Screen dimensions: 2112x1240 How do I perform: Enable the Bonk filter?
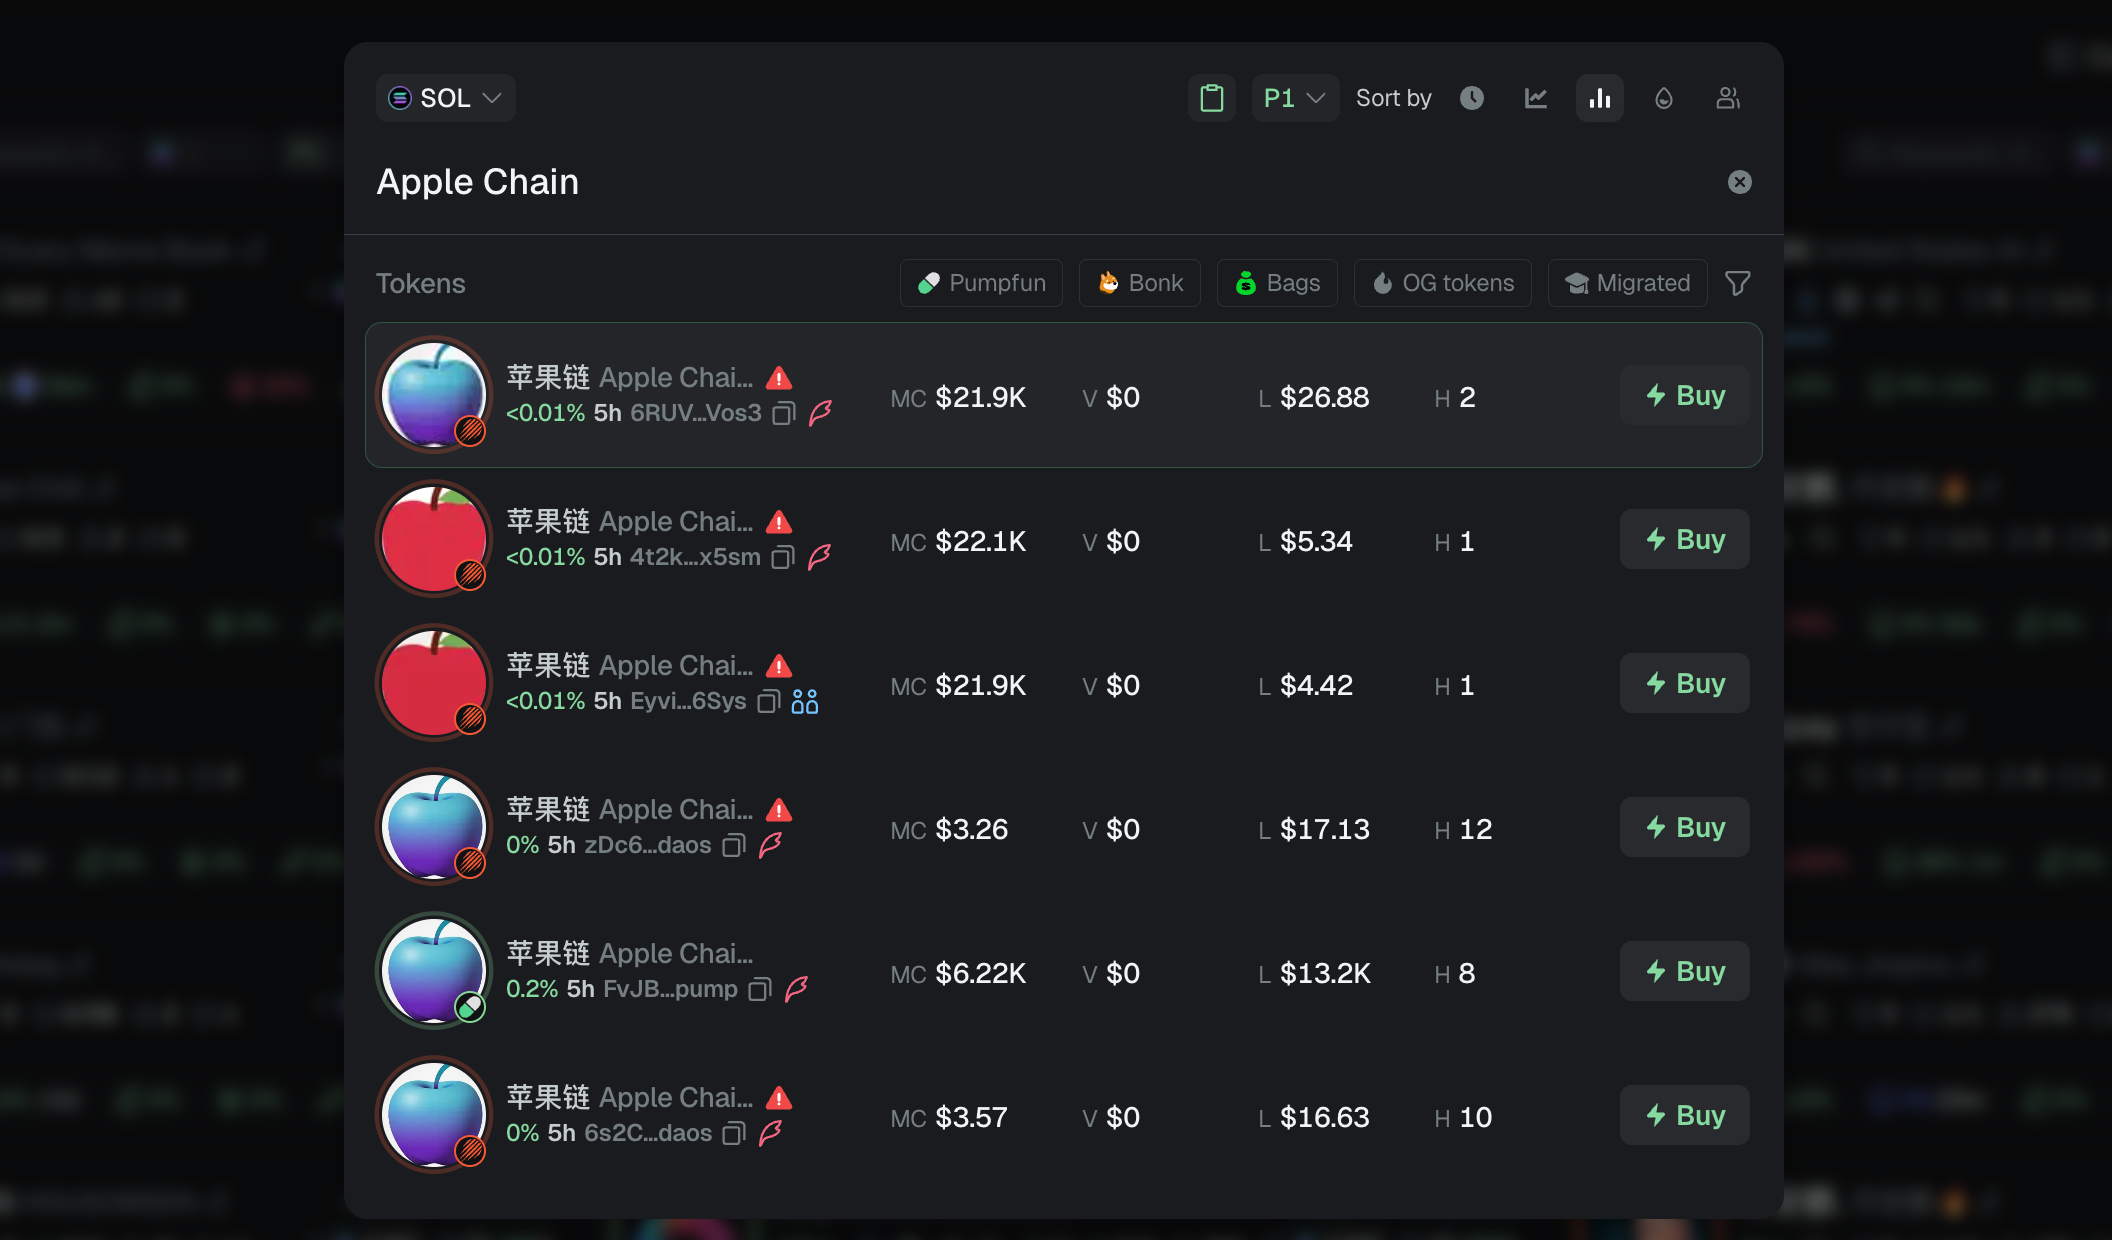click(x=1139, y=283)
